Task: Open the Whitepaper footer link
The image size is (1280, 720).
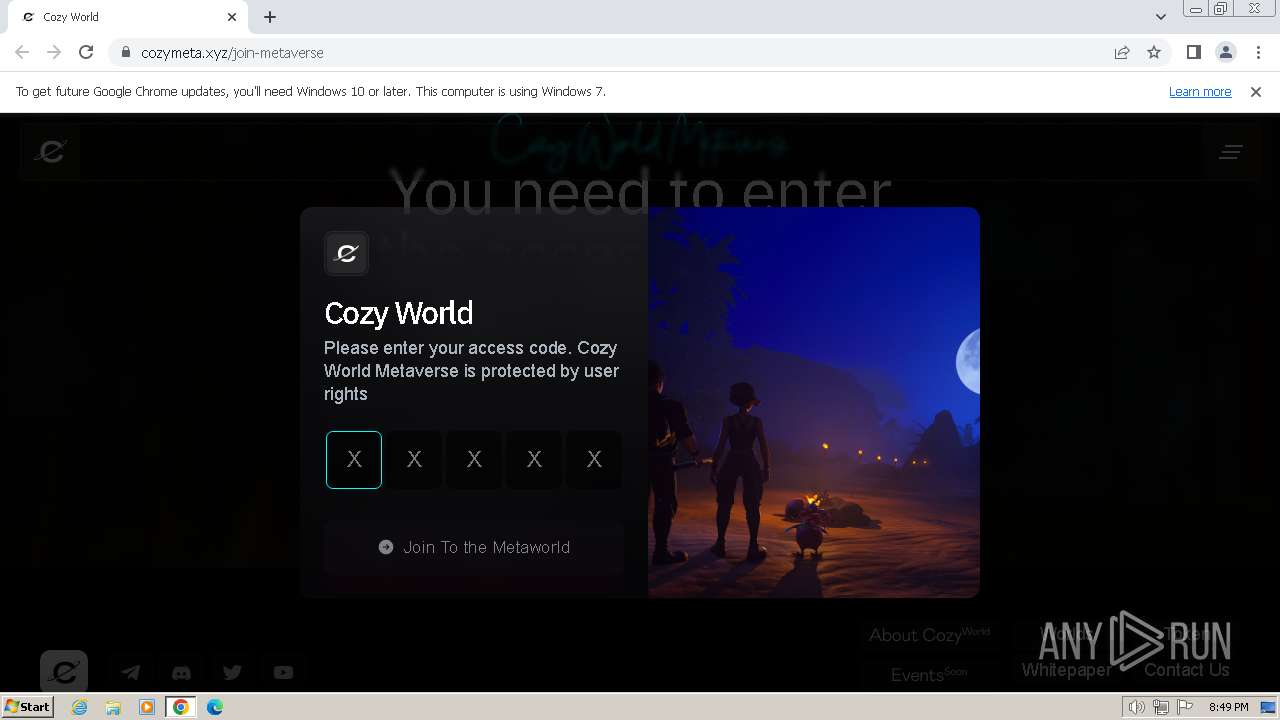Action: [x=1066, y=670]
